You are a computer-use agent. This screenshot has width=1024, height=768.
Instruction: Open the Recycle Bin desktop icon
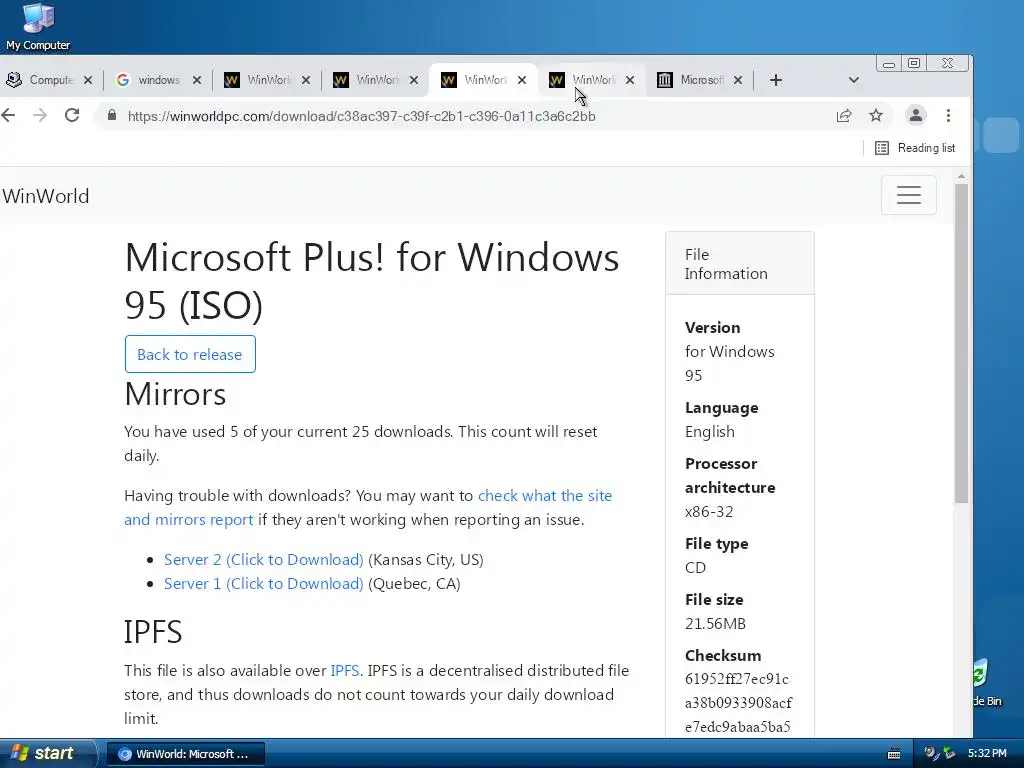987,682
